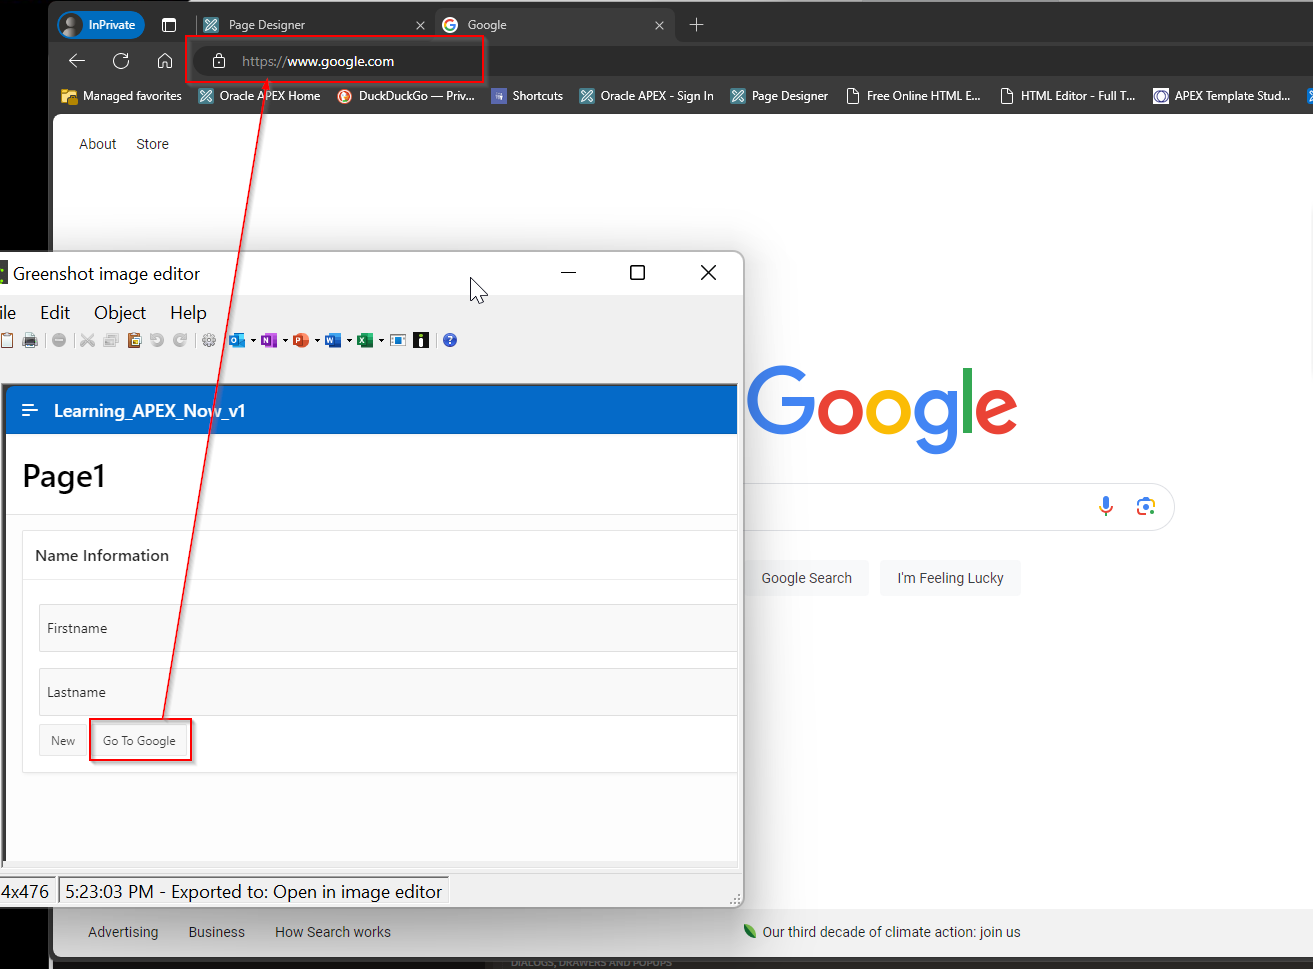Viewport: 1313px width, 969px height.
Task: Open Free Online HTML Editor bookmark
Action: point(913,96)
